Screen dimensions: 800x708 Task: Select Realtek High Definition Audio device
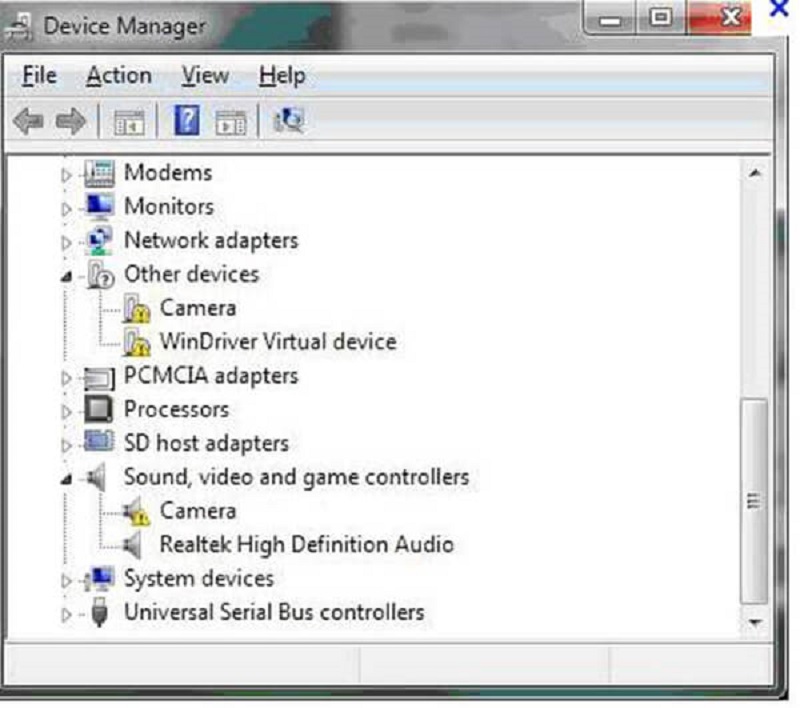point(306,545)
